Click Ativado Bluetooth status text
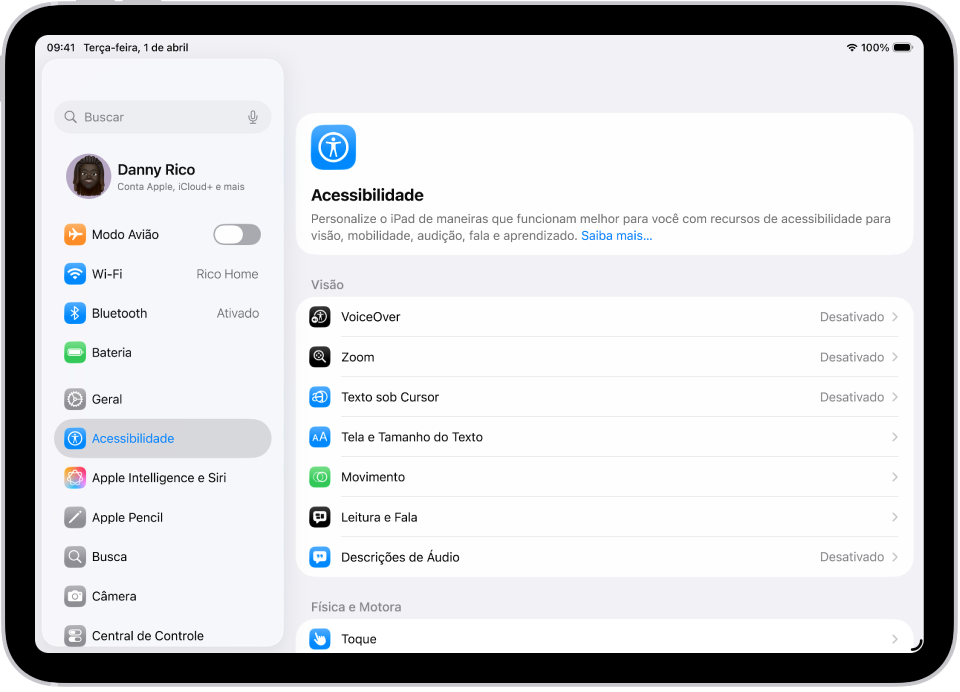Image resolution: width=960 pixels, height=692 pixels. (238, 313)
